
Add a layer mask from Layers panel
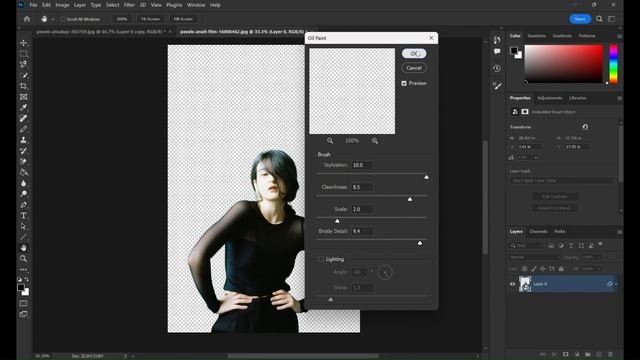pos(565,354)
